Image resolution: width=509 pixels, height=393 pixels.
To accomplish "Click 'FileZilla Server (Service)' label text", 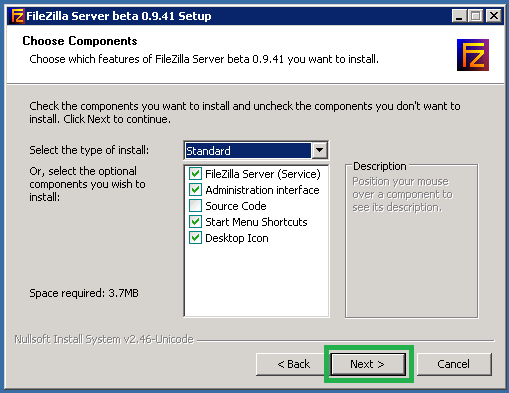I will [x=263, y=174].
